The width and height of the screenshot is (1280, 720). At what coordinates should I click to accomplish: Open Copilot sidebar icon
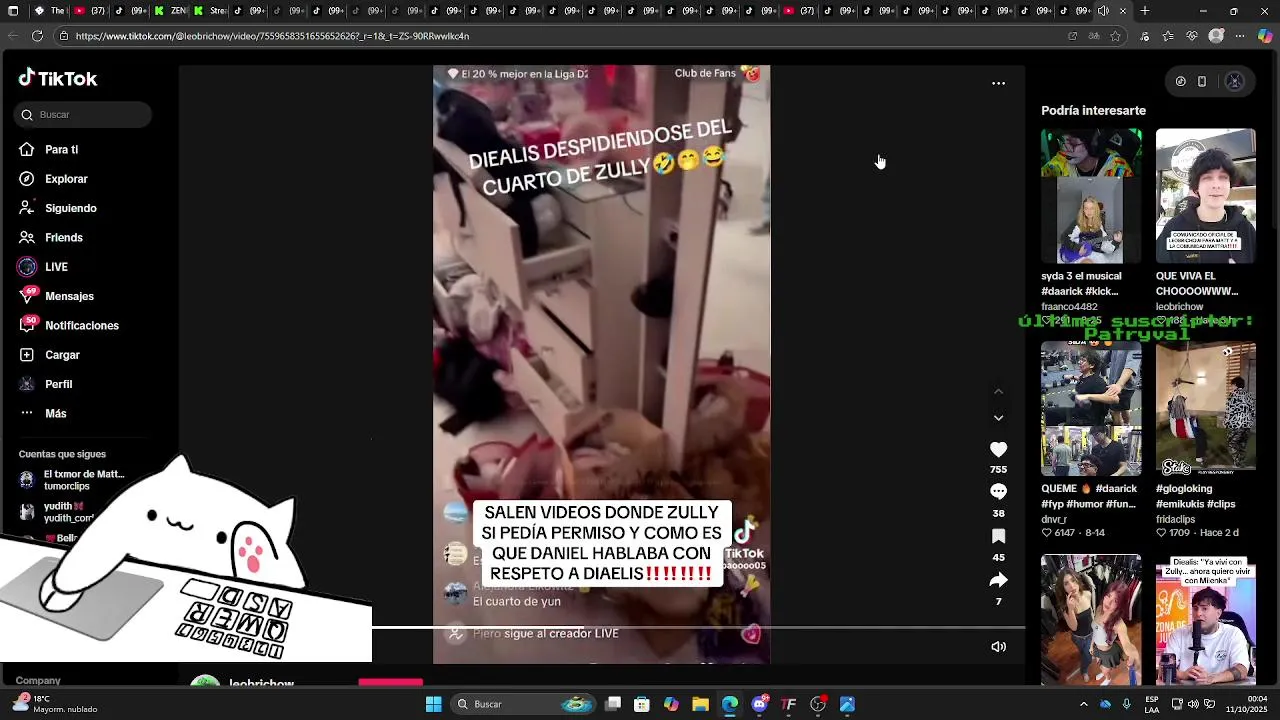[1265, 36]
